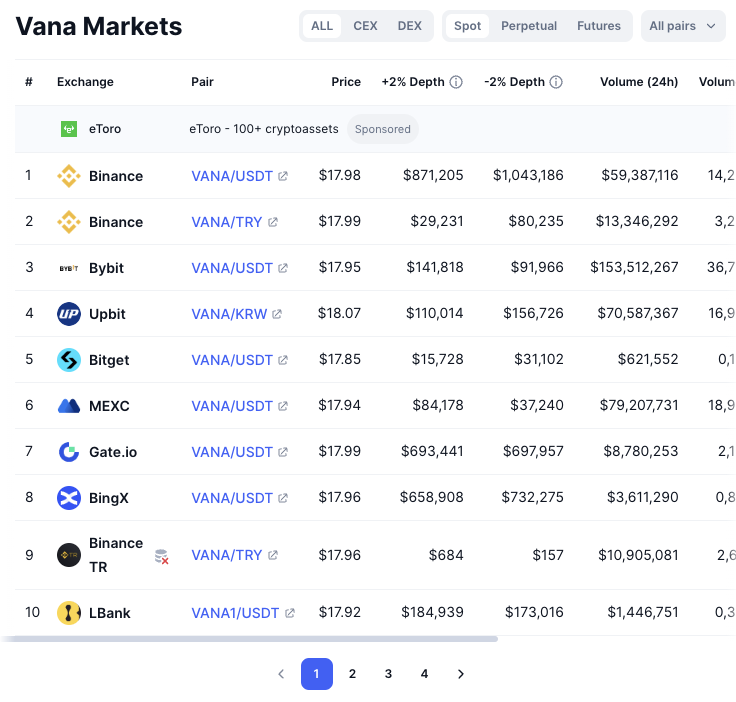Image resolution: width=736 pixels, height=702 pixels.
Task: Select the DEX filter option
Action: pyautogui.click(x=409, y=26)
